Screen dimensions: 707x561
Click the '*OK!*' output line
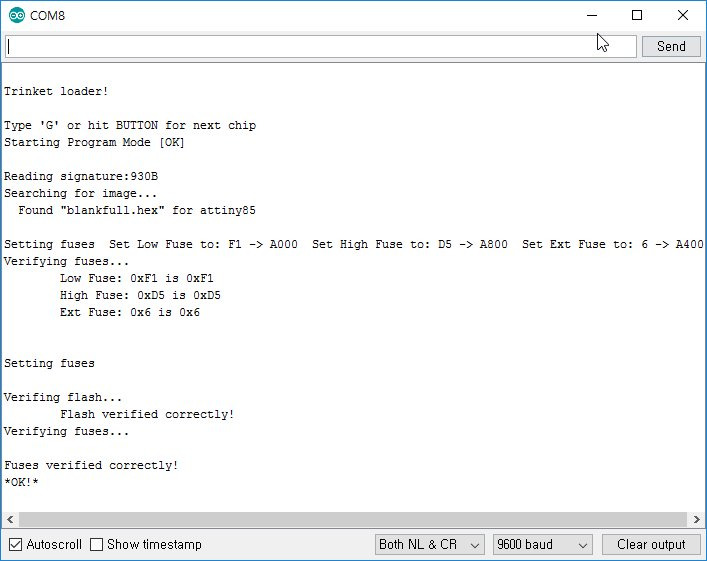[x=21, y=483]
